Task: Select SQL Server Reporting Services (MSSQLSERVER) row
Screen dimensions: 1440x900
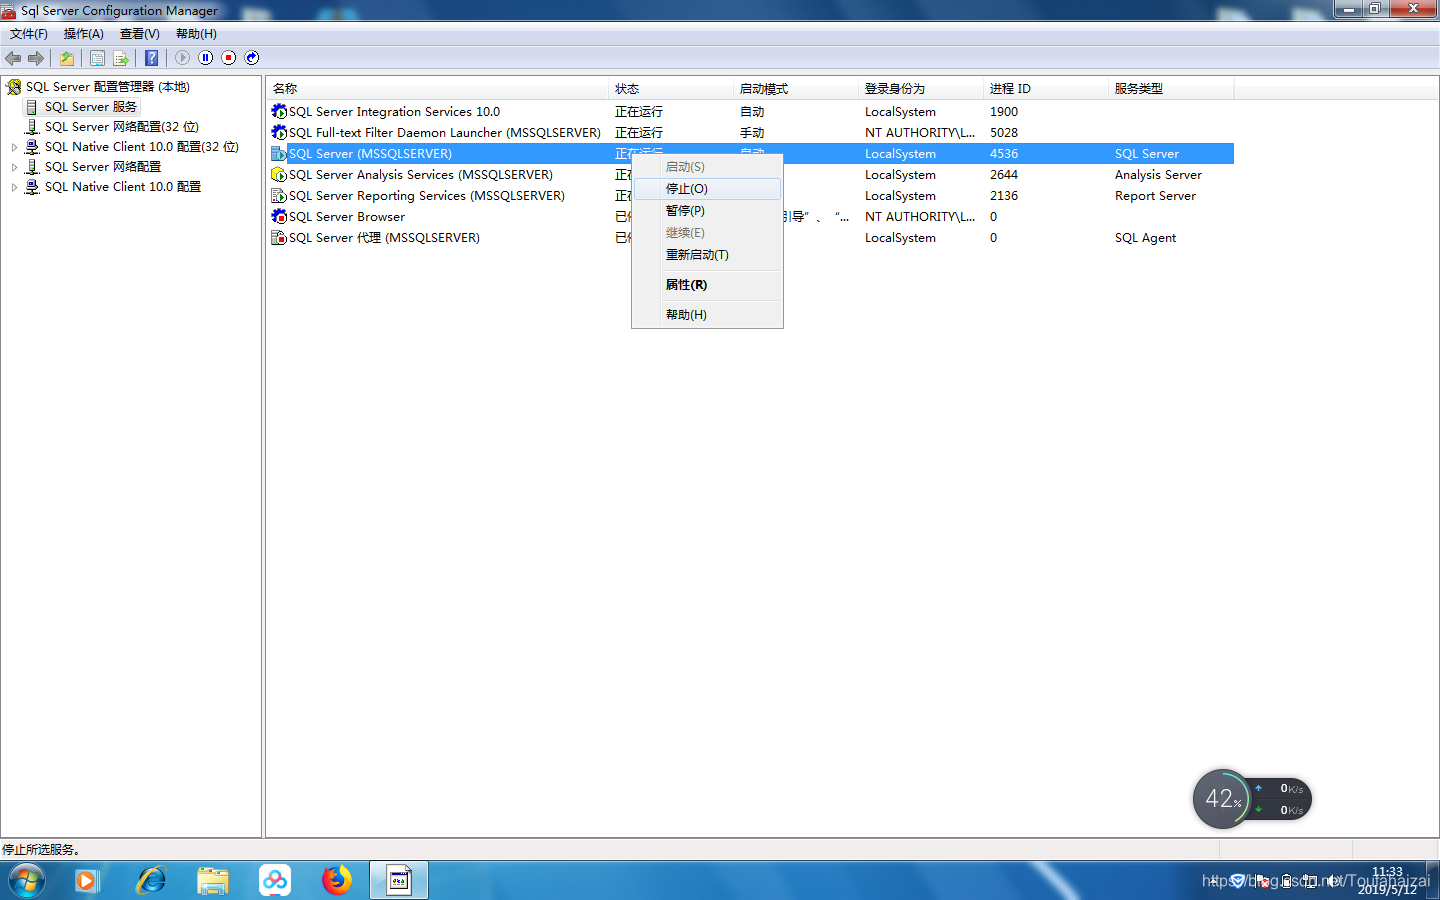Action: pyautogui.click(x=751, y=196)
